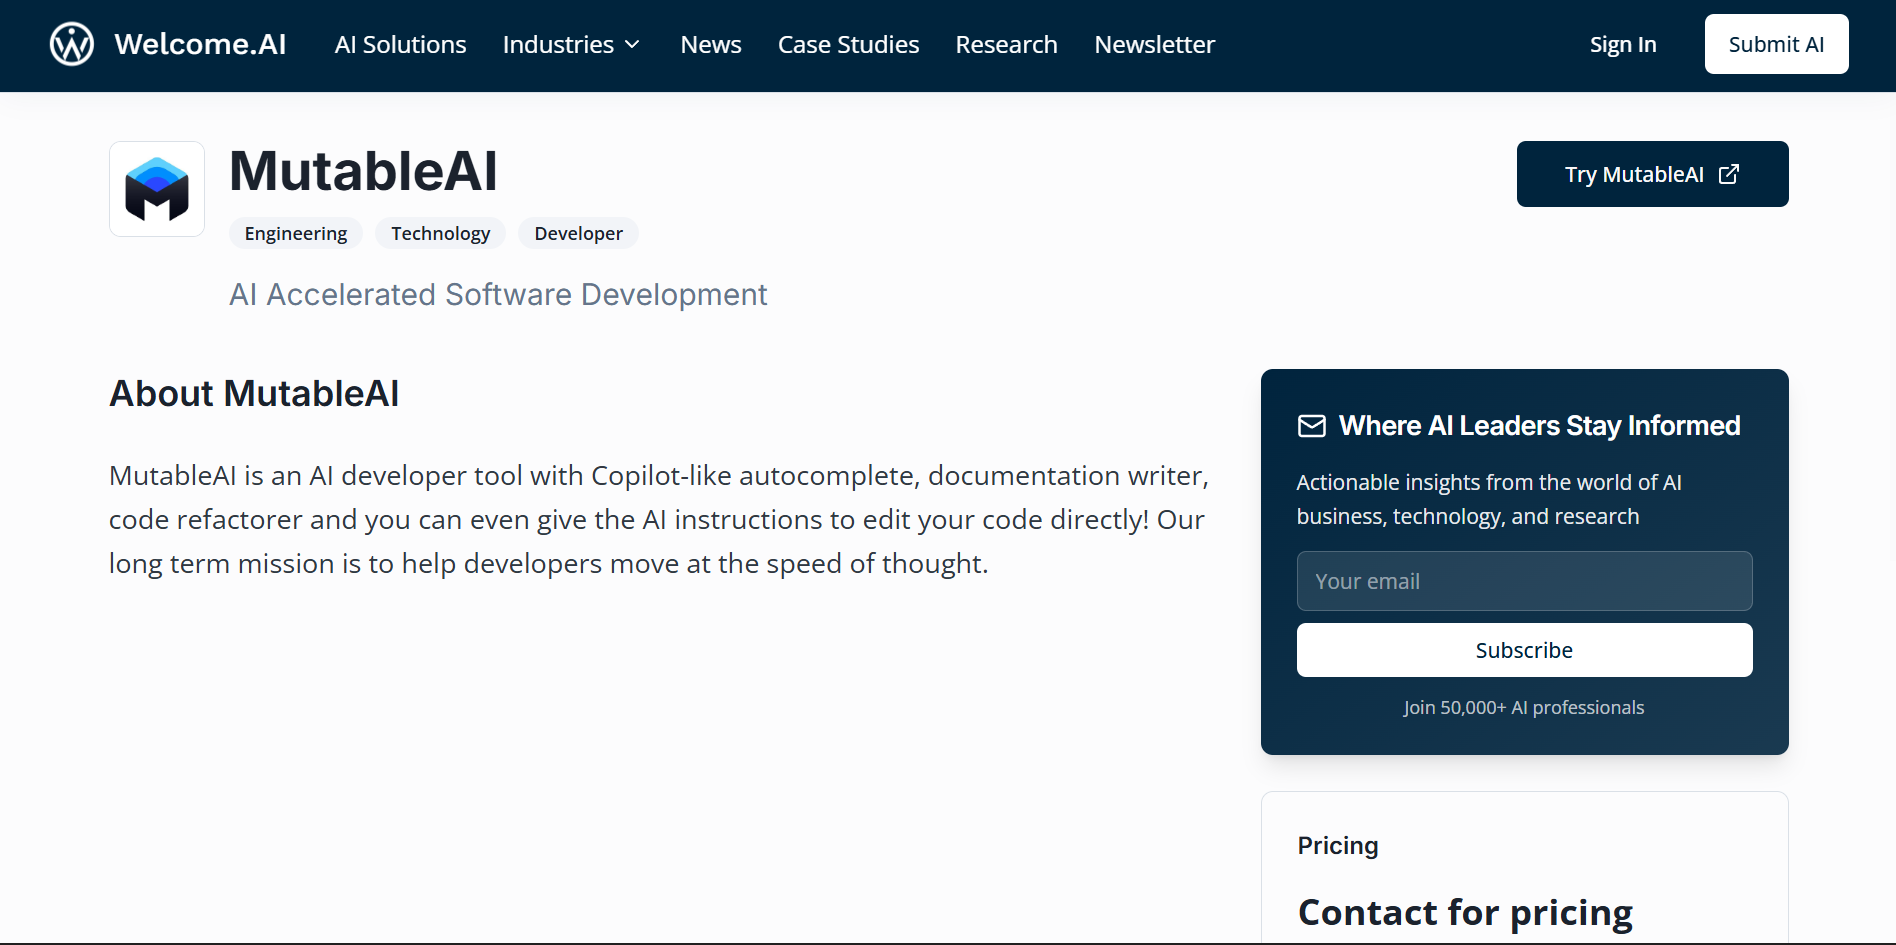The image size is (1896, 945).
Task: Select the Developer tag
Action: click(x=578, y=233)
